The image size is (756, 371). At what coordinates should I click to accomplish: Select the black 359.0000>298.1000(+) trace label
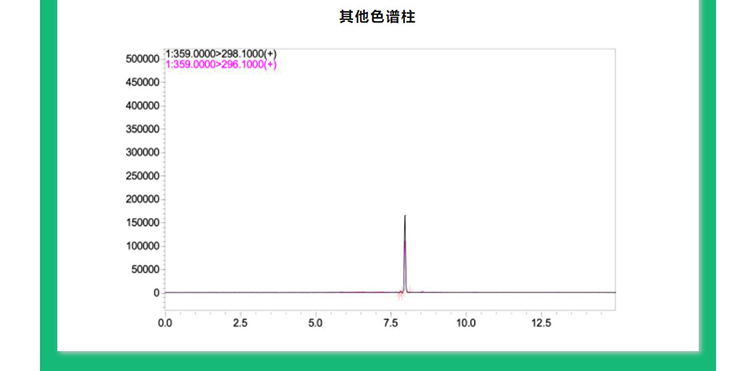221,54
